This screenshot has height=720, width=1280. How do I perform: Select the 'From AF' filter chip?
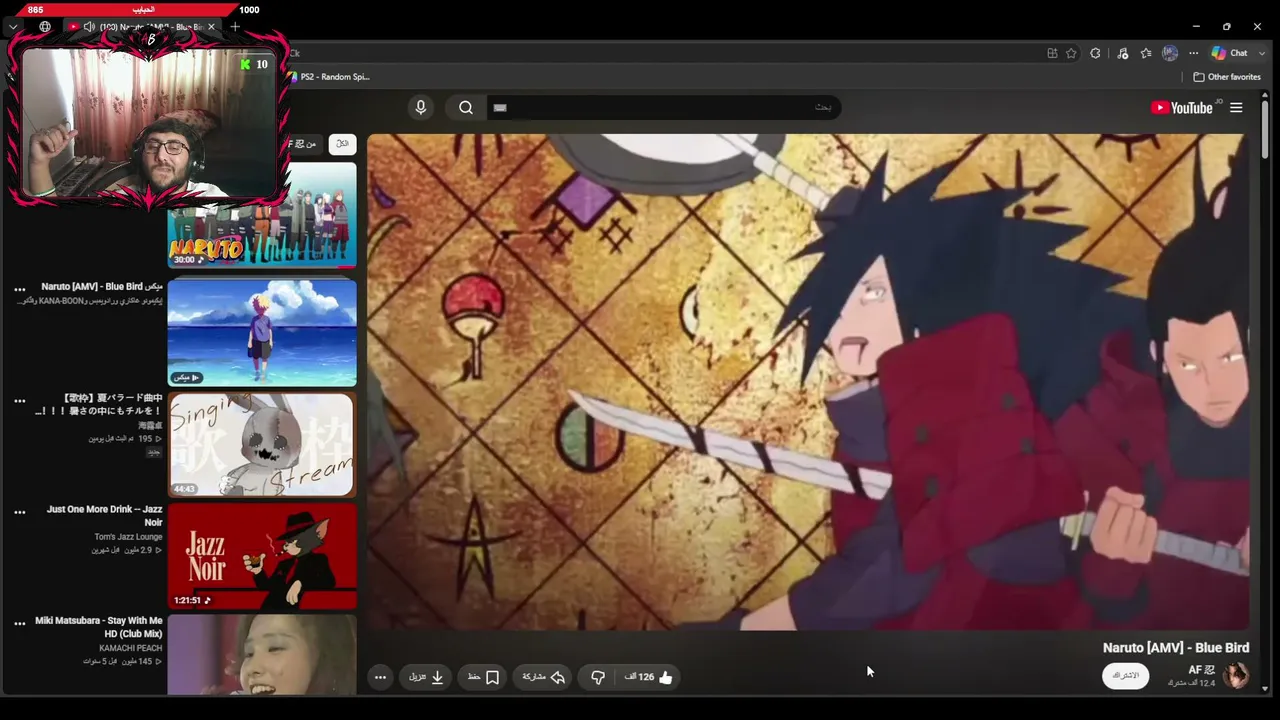coord(303,144)
